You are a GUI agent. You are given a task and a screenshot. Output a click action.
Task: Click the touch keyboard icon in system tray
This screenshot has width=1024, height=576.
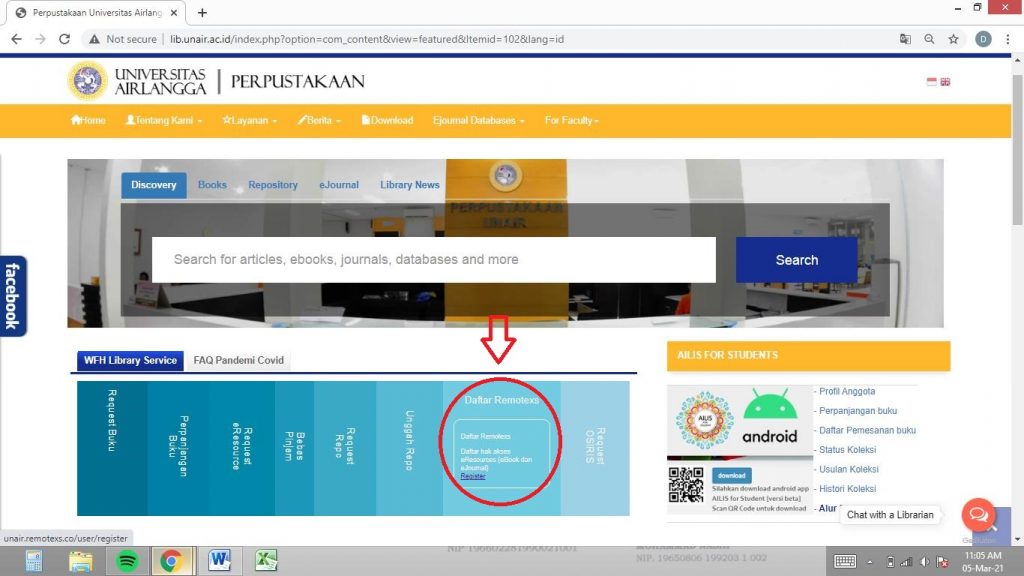pos(844,562)
